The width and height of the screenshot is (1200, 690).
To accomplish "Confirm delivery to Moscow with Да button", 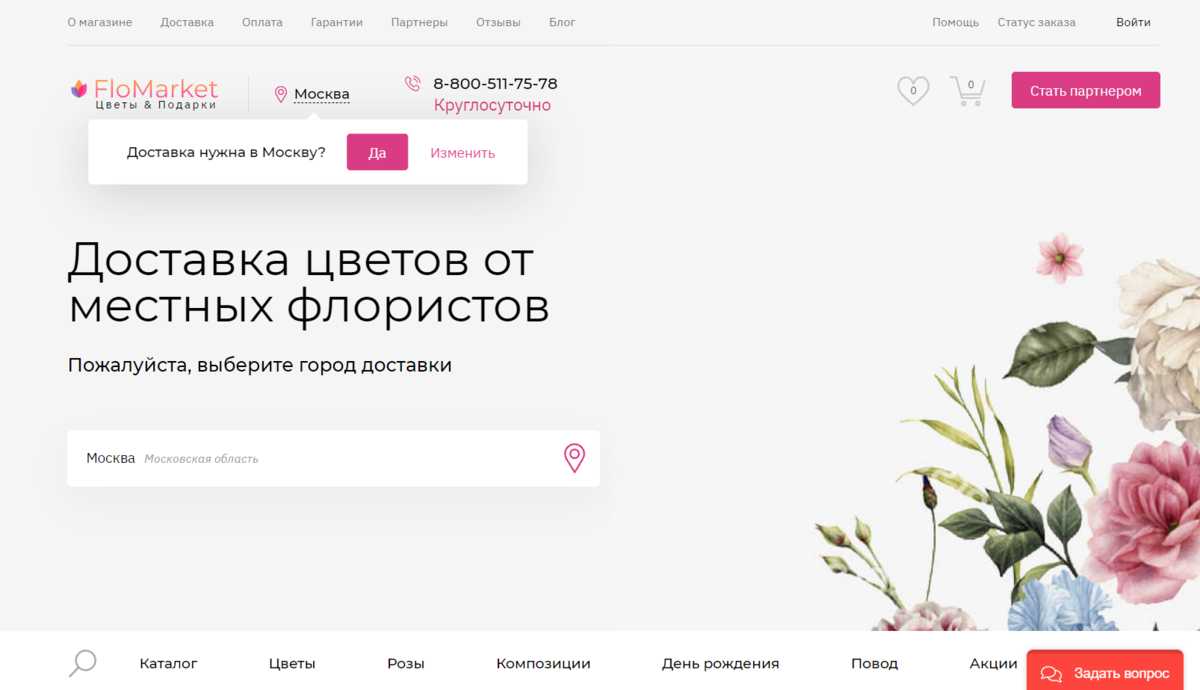I will (377, 151).
